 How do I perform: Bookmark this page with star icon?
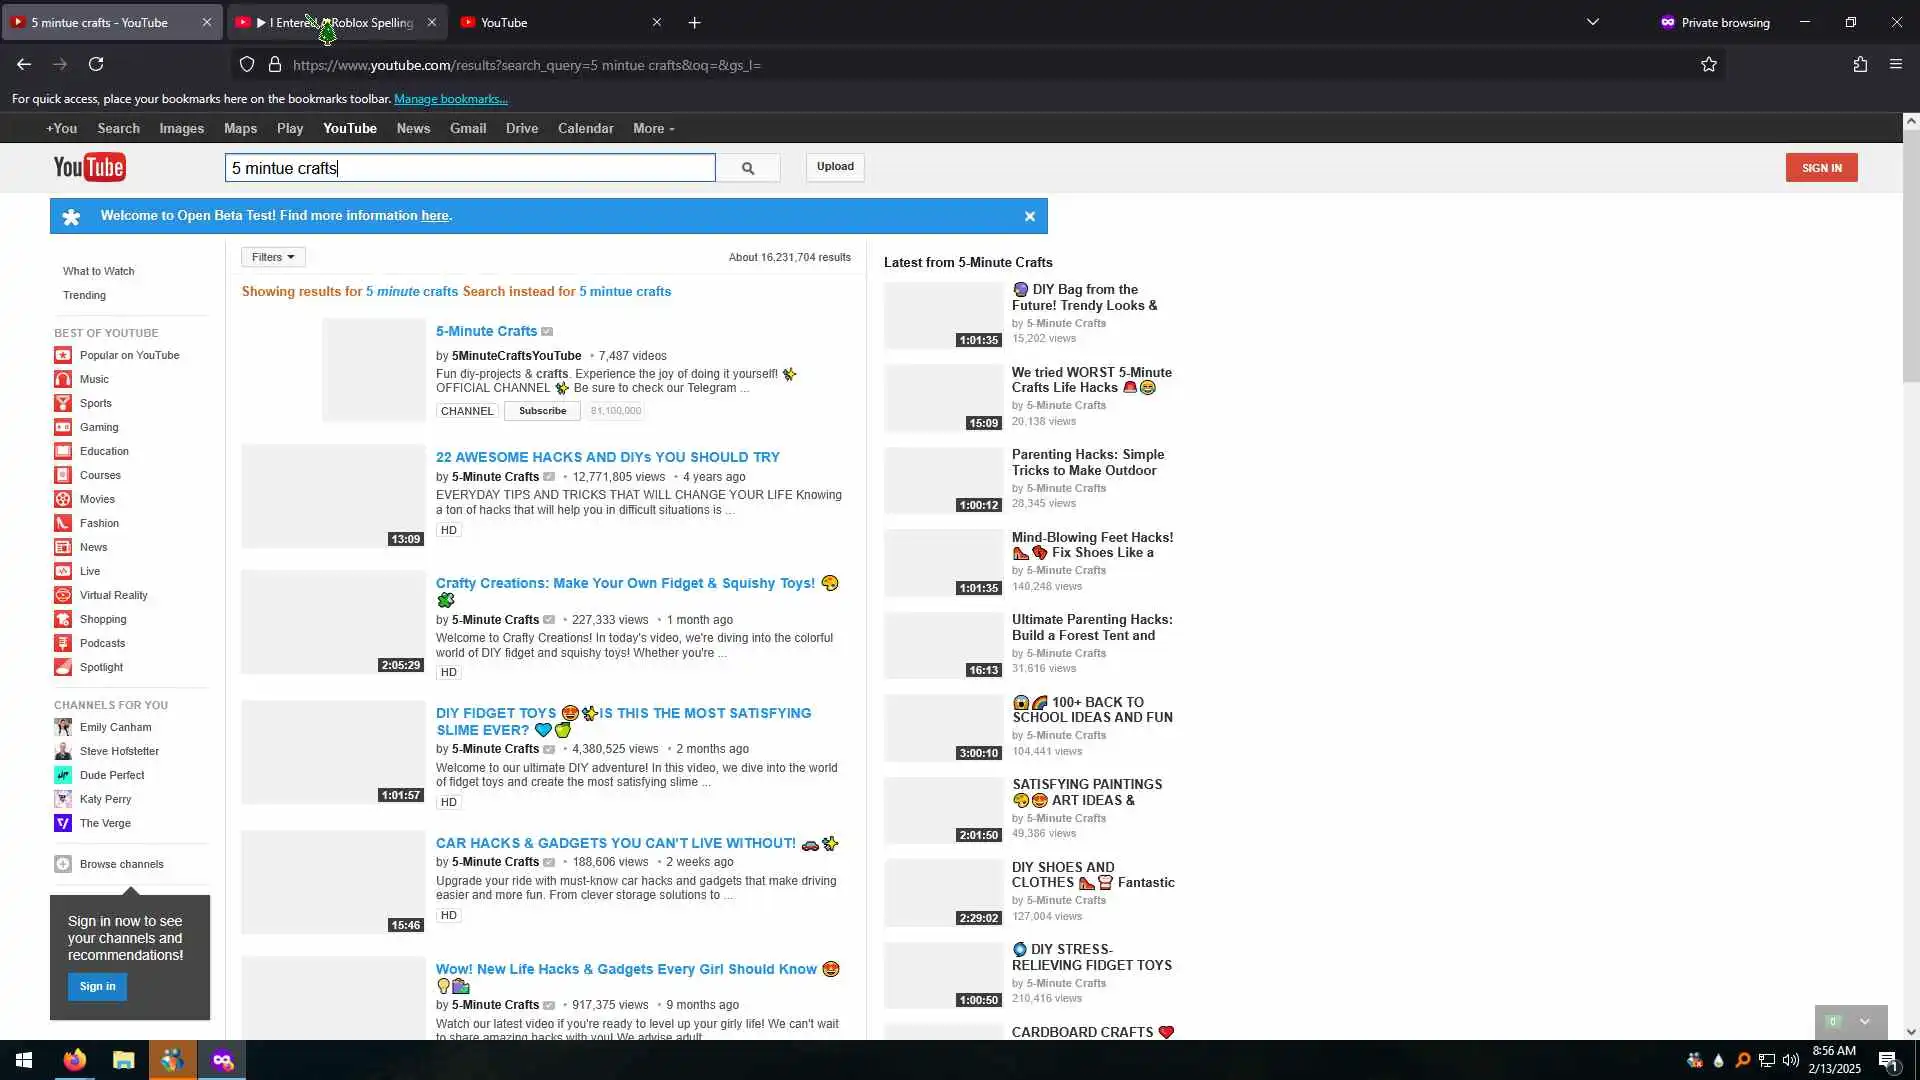point(1708,65)
